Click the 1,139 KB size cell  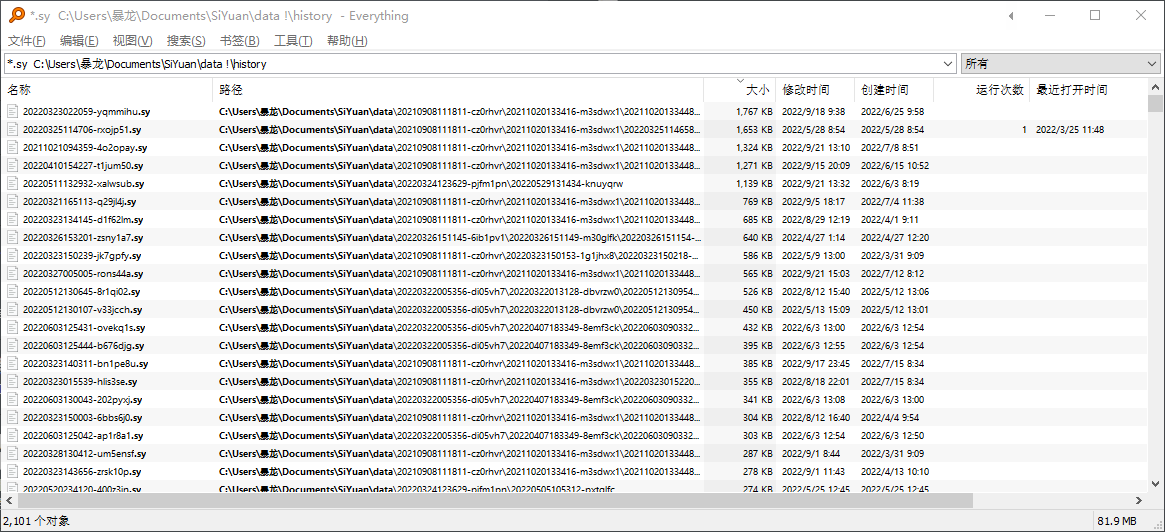[754, 184]
